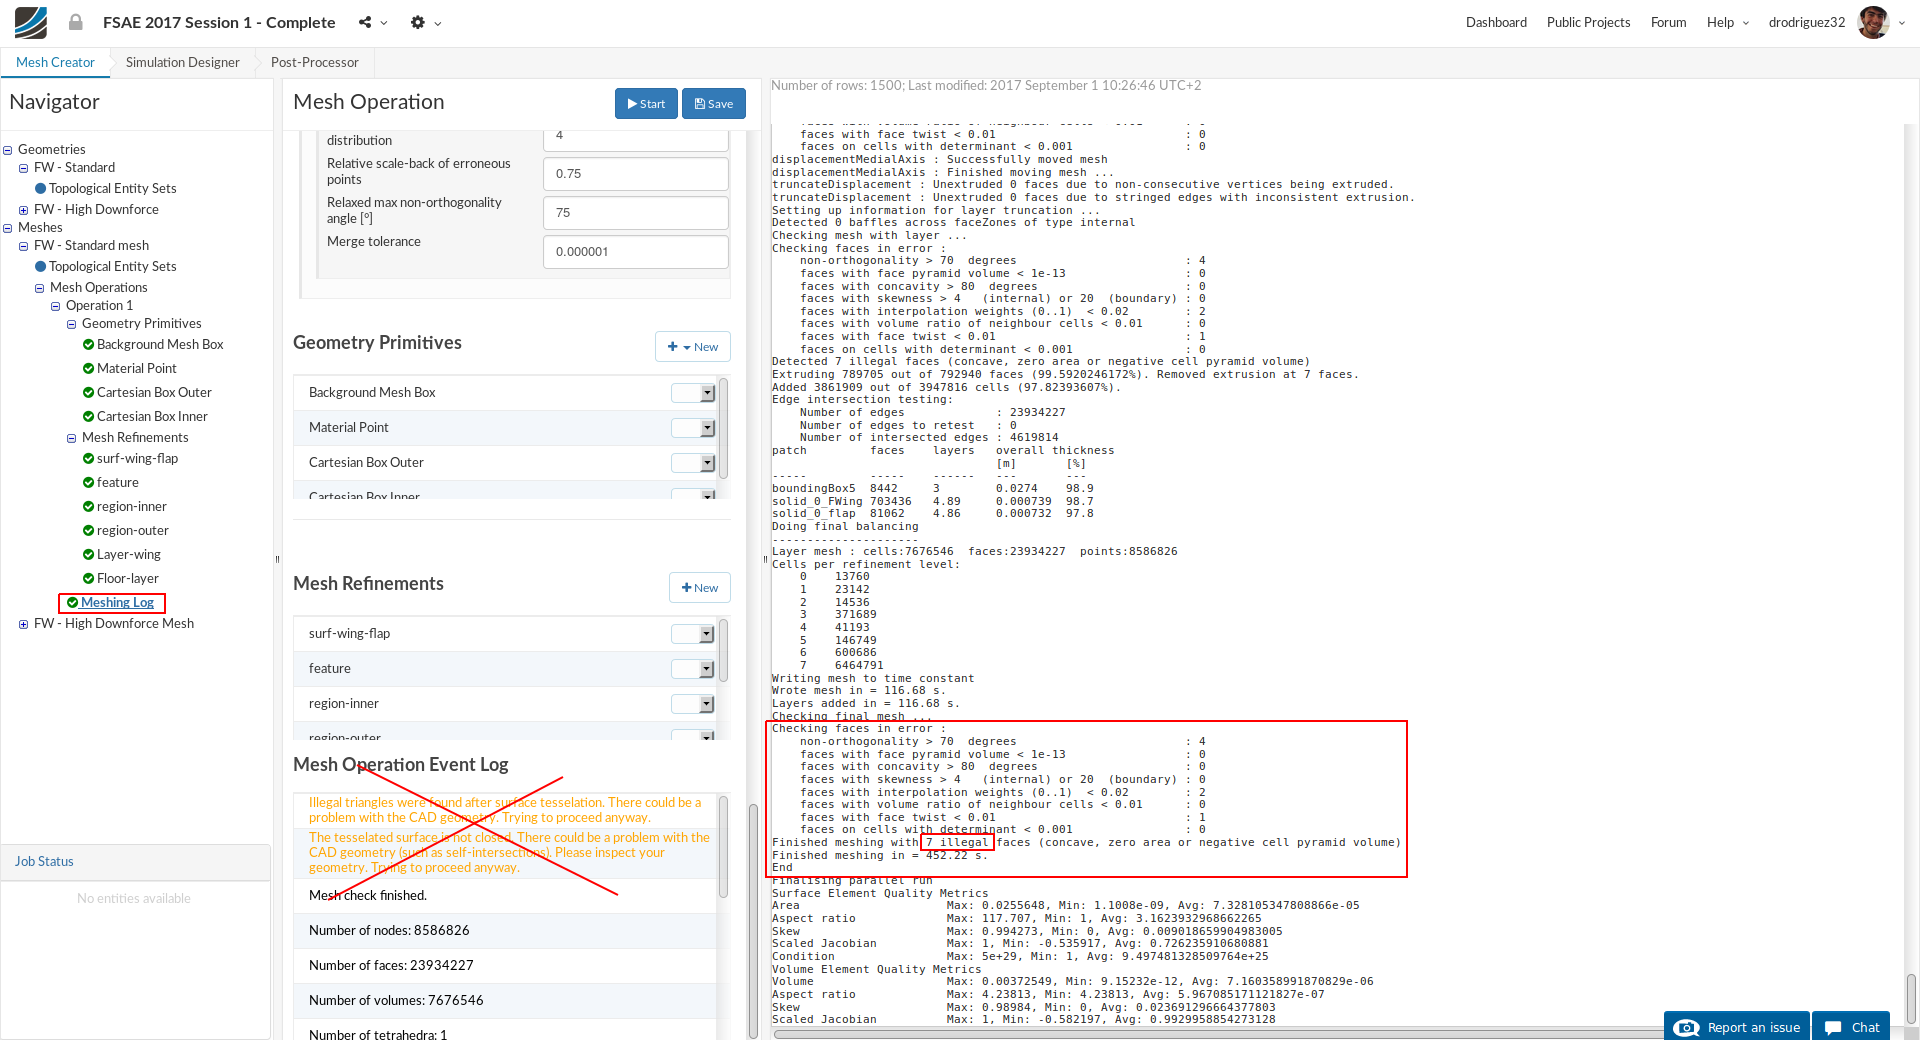Click green check icon beside region-inner in Navigator
Screen dimensions: 1920x1040
tap(88, 506)
